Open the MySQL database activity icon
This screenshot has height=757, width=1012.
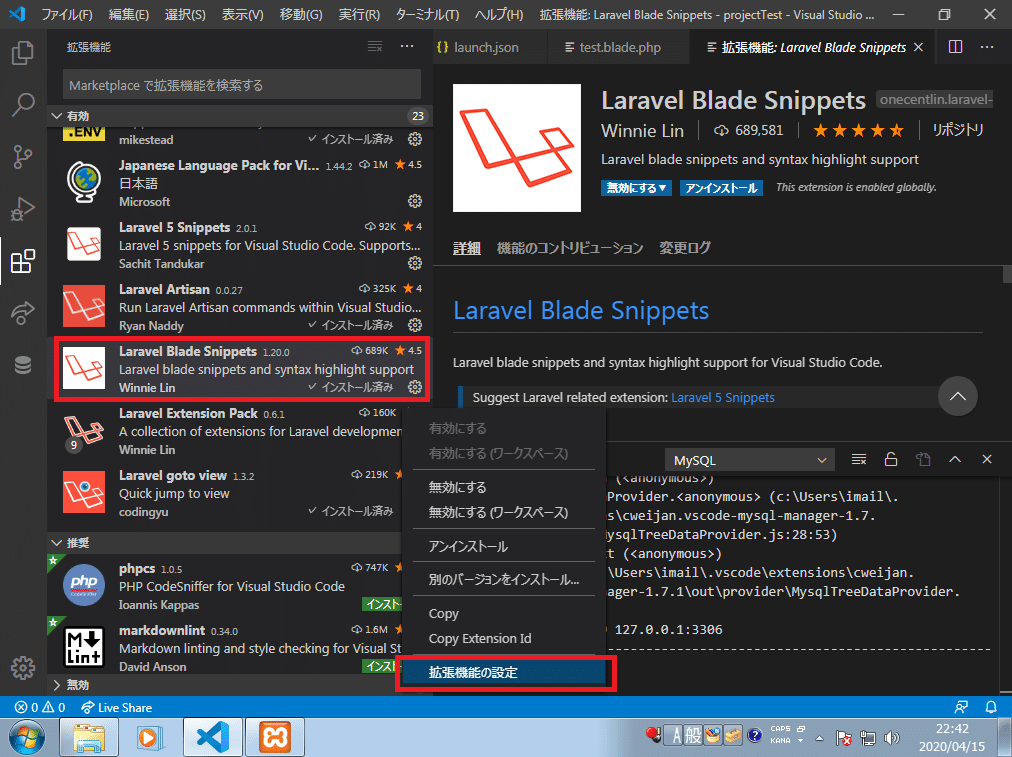(x=23, y=365)
